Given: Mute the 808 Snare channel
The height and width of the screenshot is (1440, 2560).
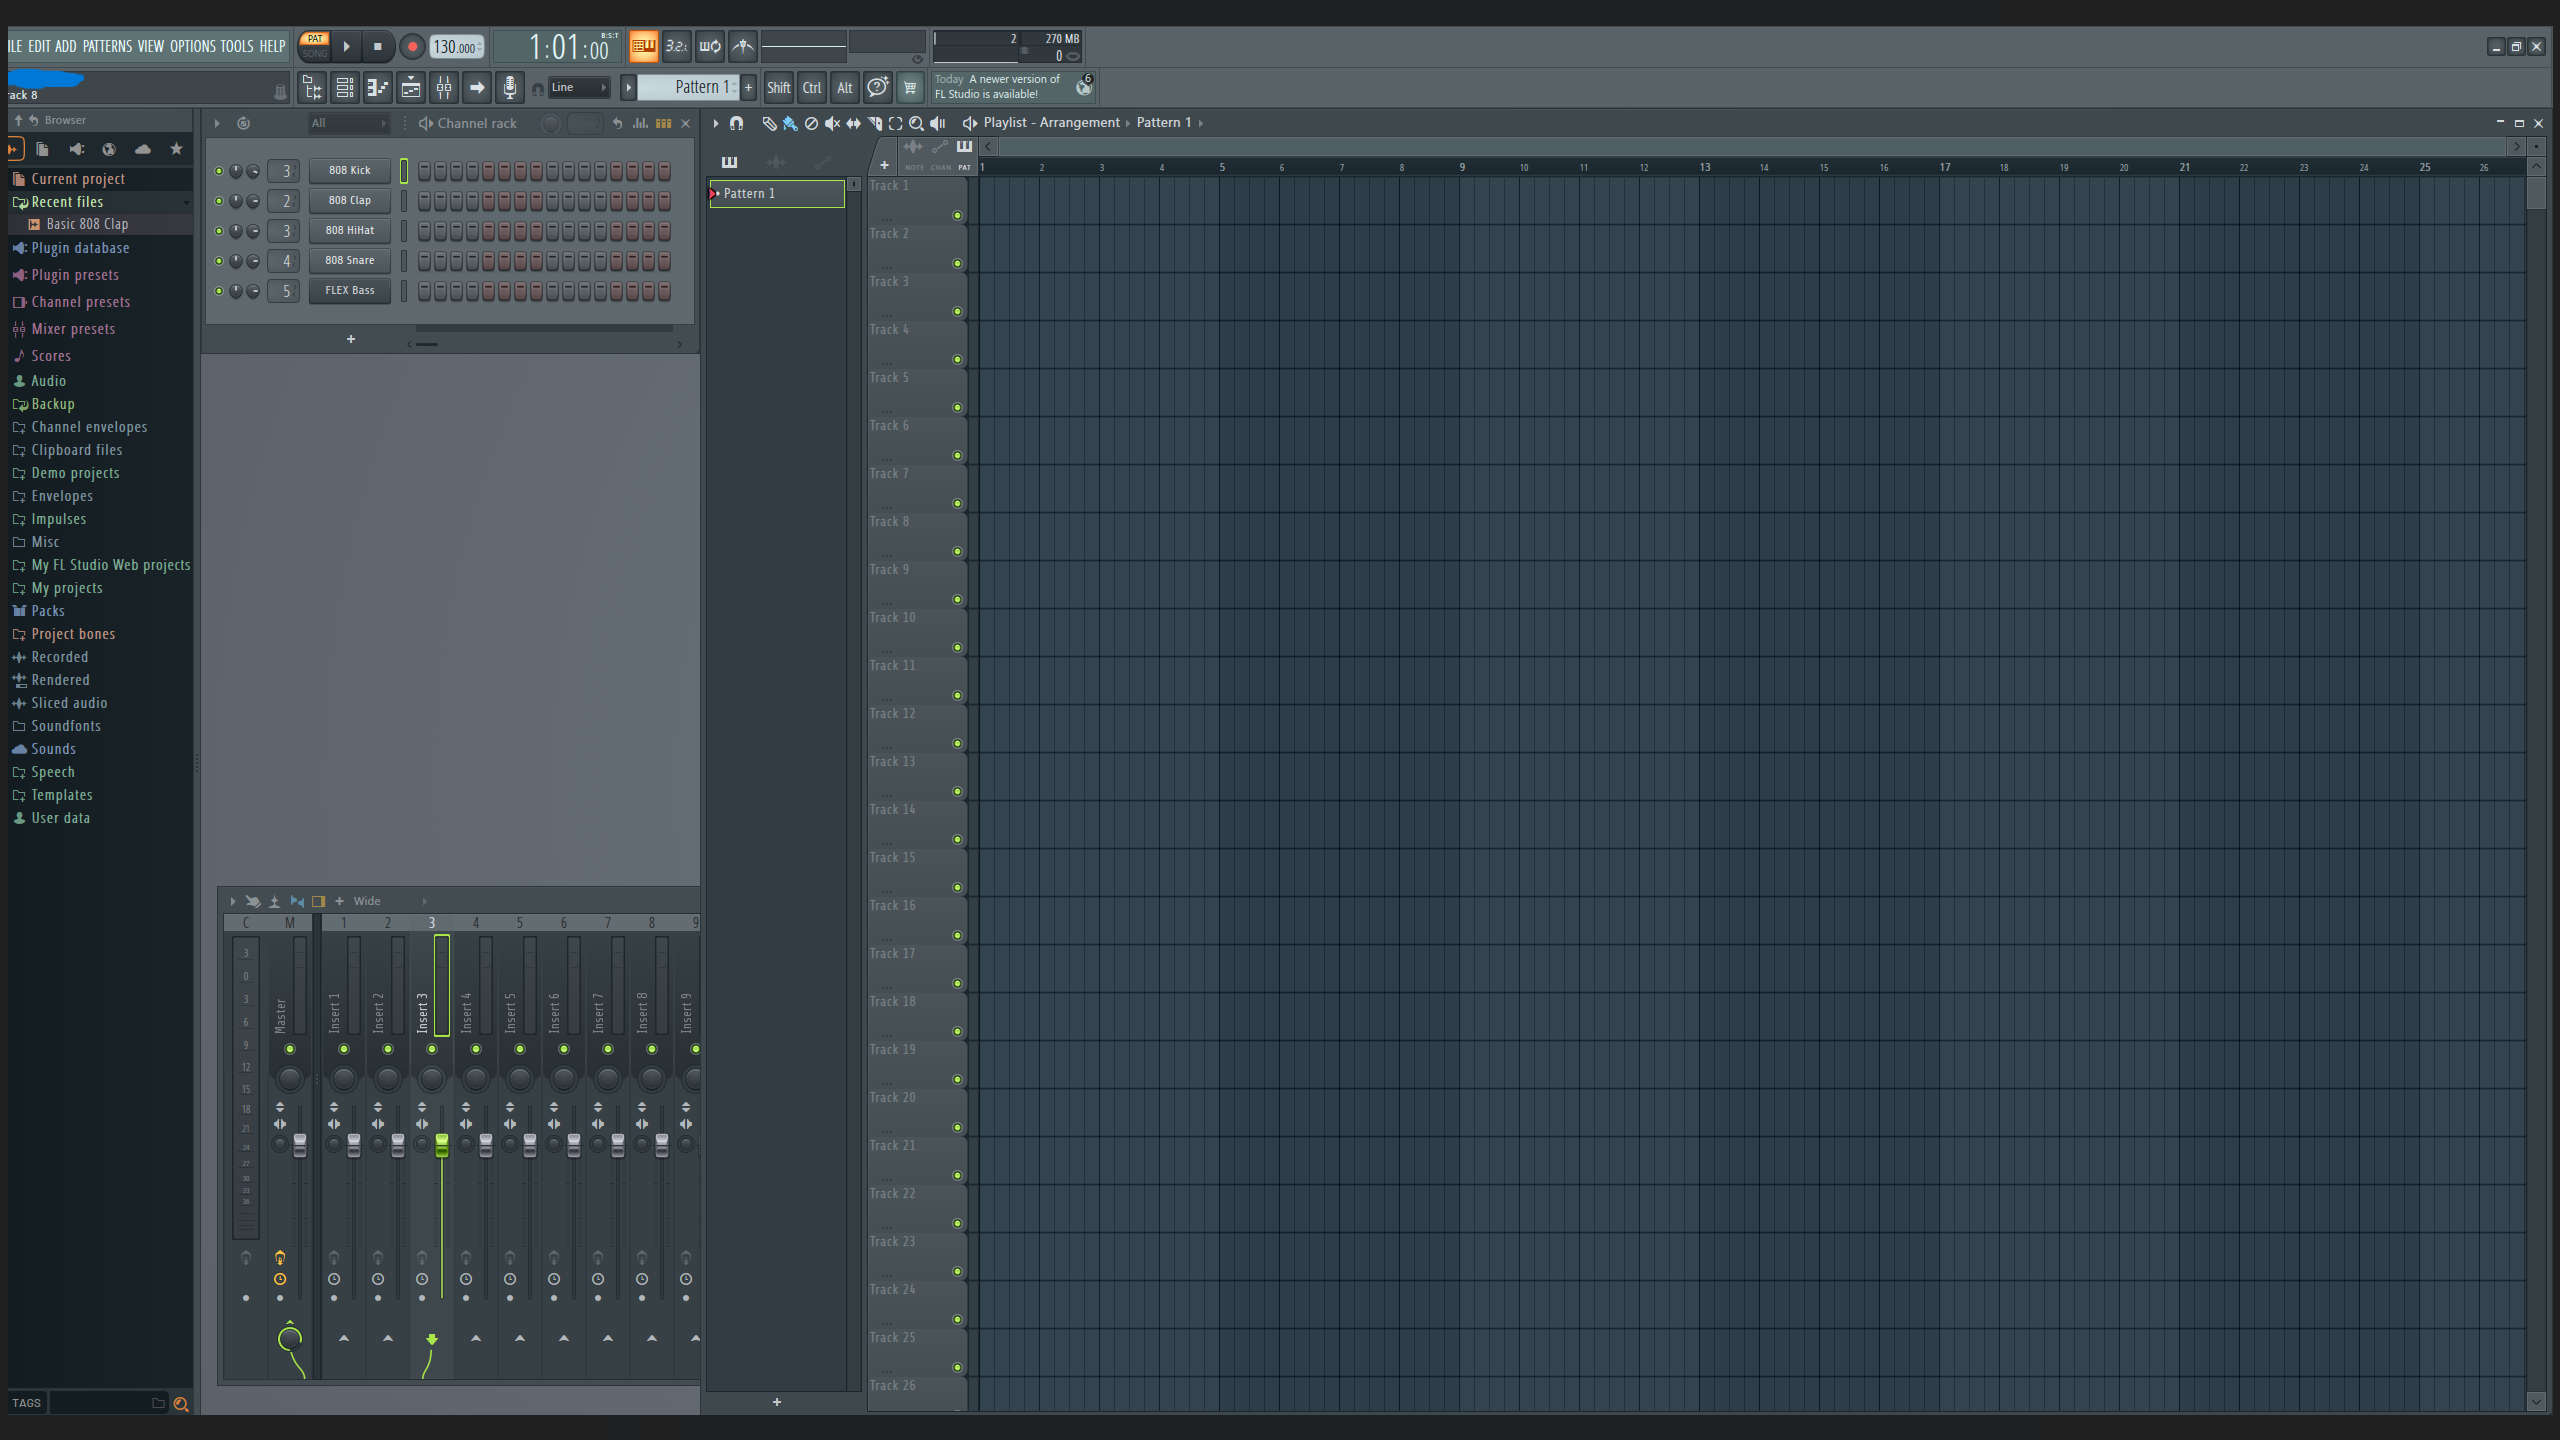Looking at the screenshot, I should pos(219,261).
